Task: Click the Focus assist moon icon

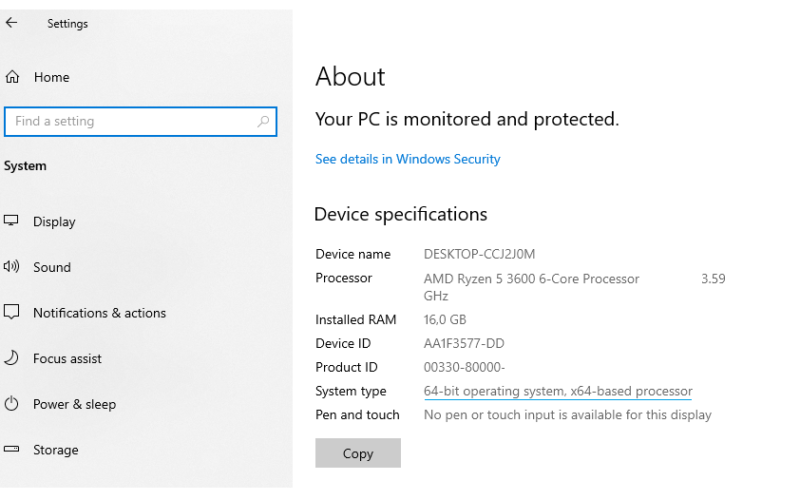Action: pos(11,358)
